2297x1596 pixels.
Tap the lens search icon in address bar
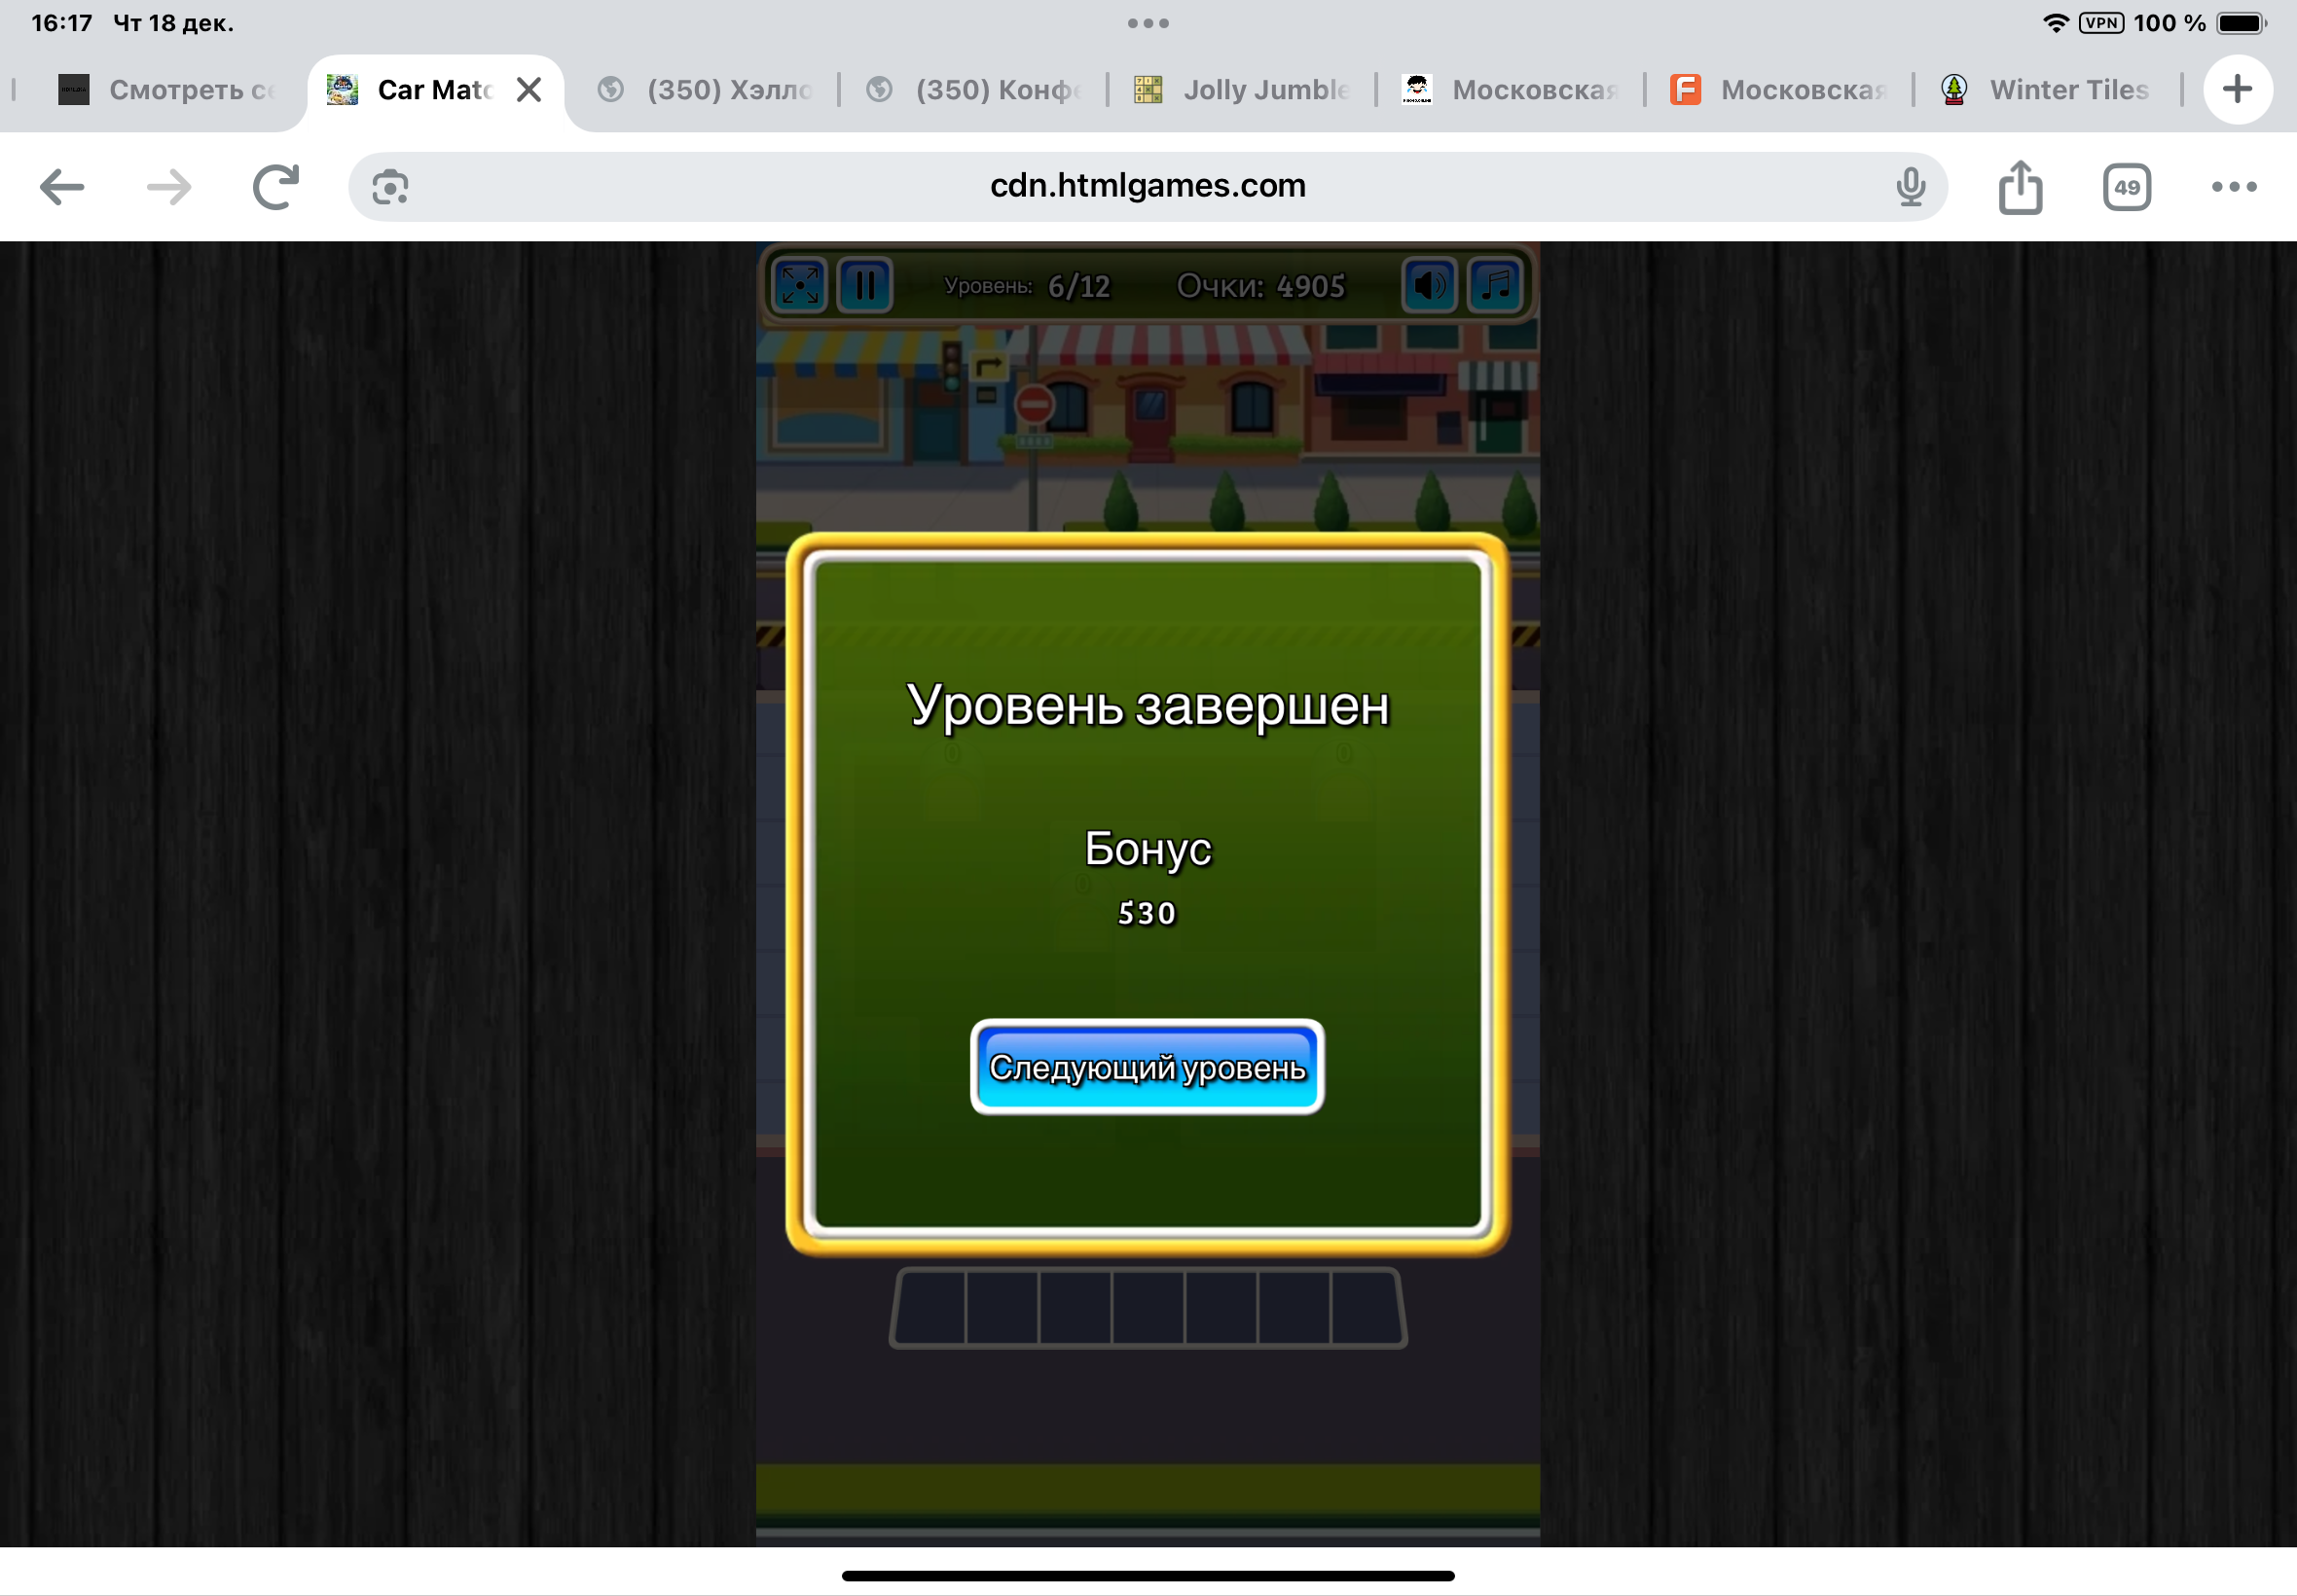coord(390,187)
